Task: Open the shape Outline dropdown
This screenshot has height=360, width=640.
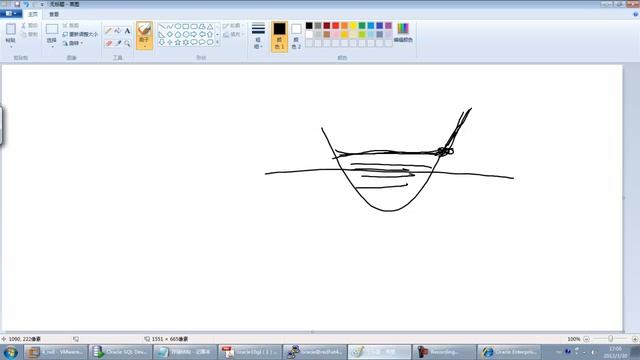Action: tap(234, 26)
